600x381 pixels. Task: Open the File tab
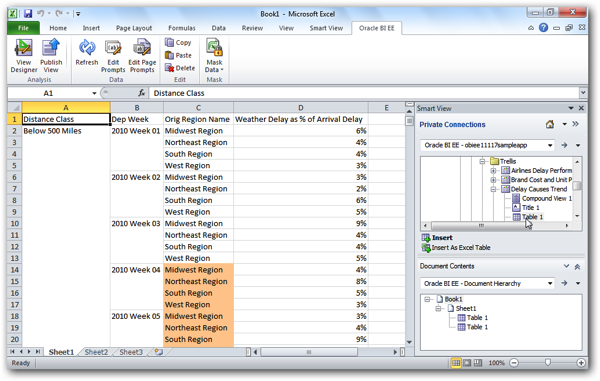23,28
